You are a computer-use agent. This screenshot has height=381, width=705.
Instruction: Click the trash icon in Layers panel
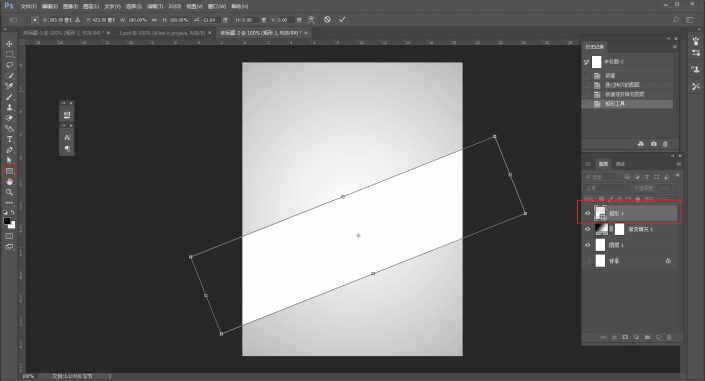[669, 337]
